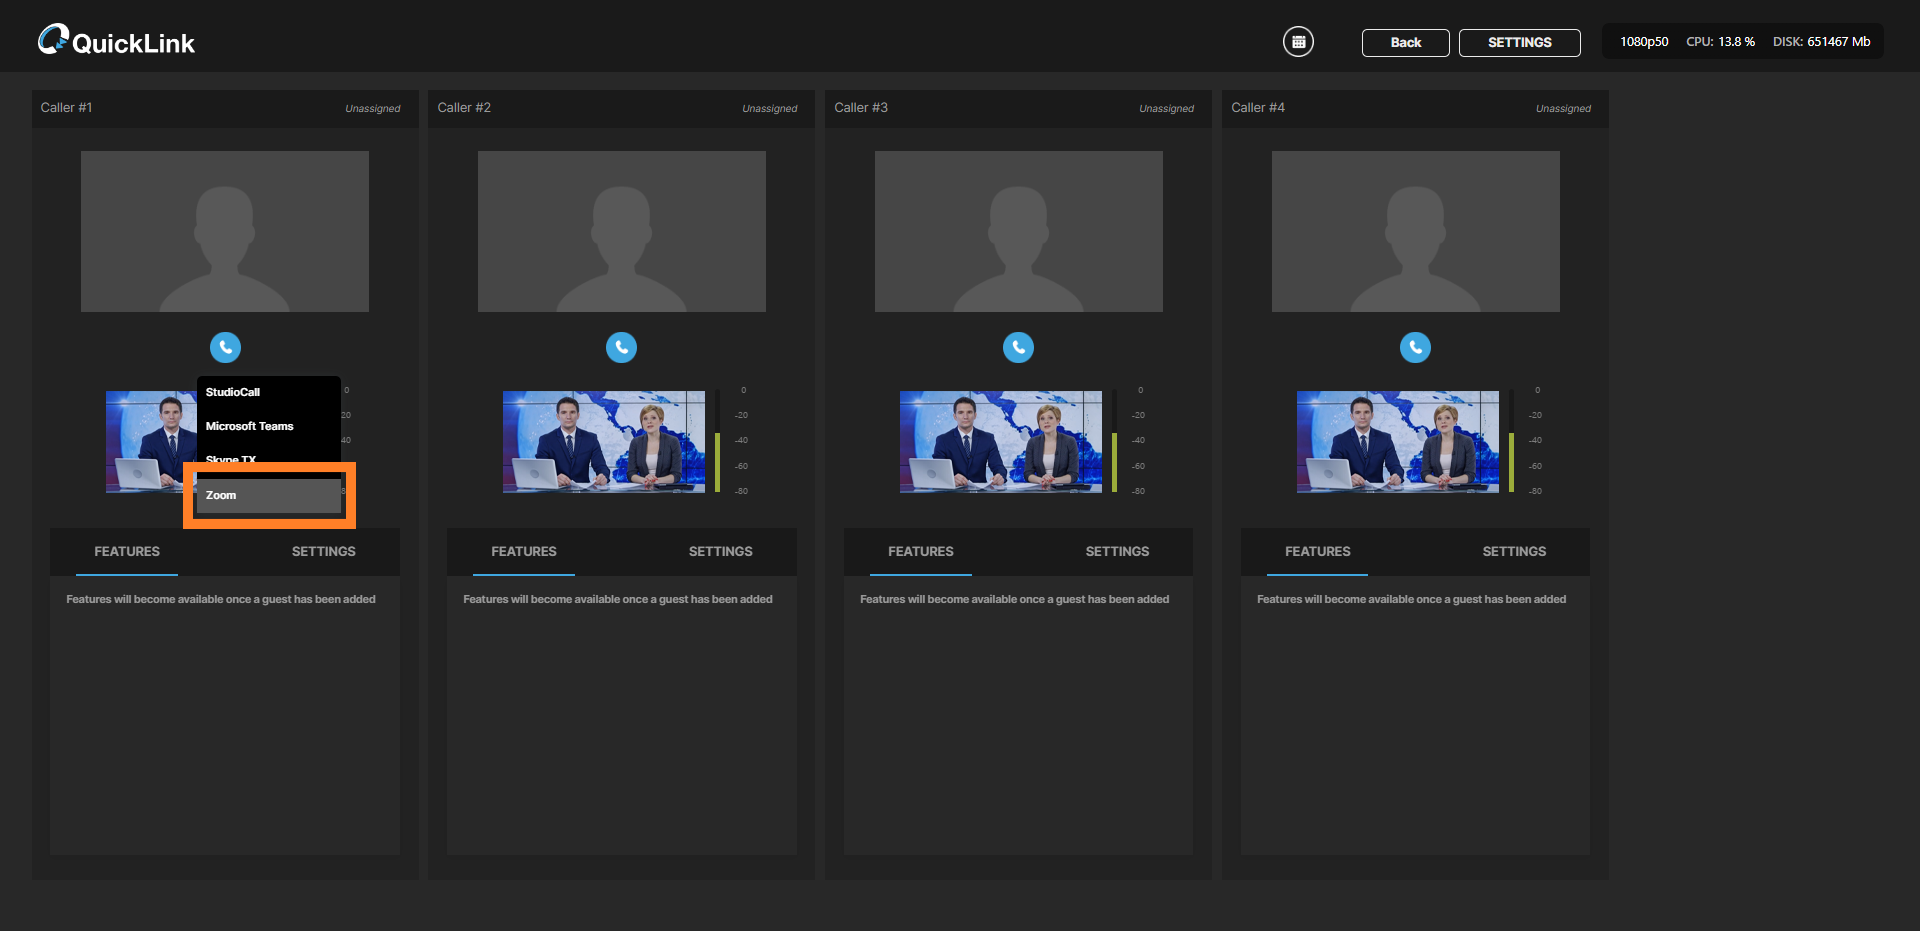Switch to Caller #3 SETTINGS tab
The image size is (1920, 931).
coord(1117,552)
